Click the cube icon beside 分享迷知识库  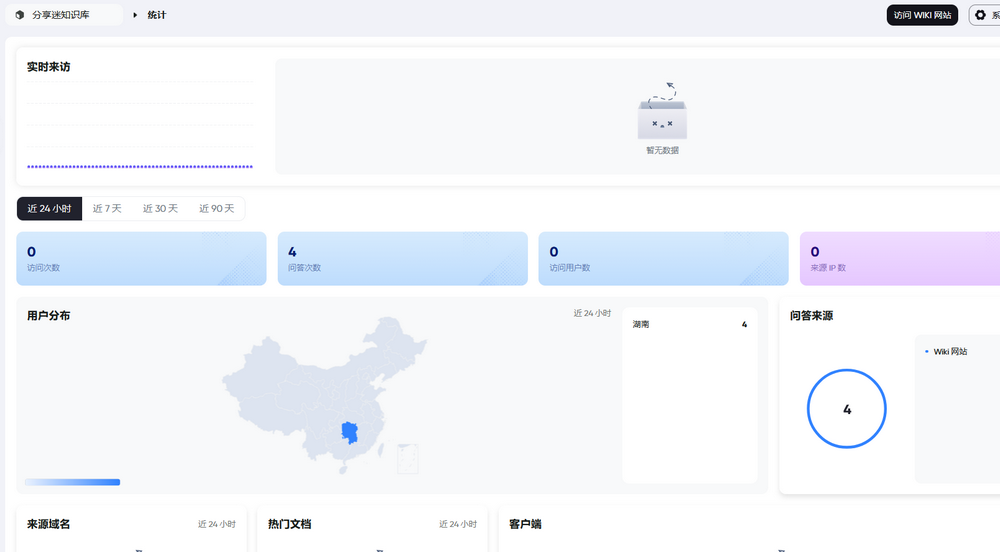pyautogui.click(x=19, y=15)
